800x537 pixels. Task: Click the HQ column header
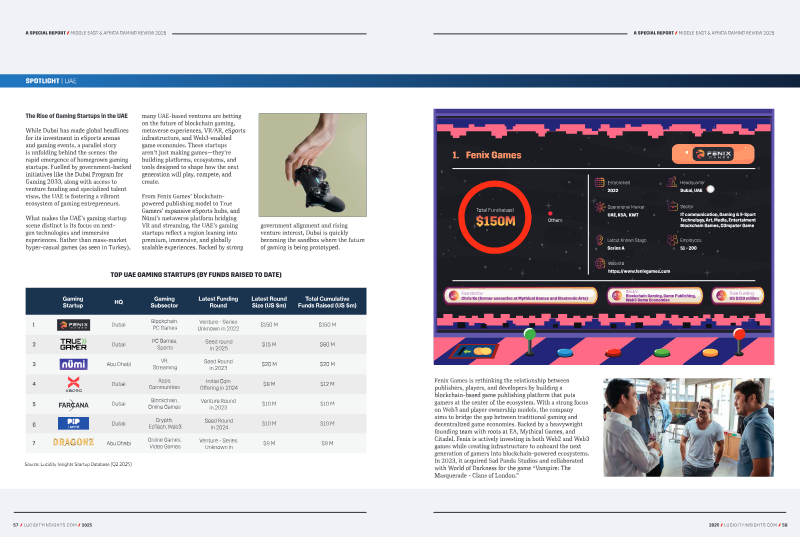pos(119,302)
